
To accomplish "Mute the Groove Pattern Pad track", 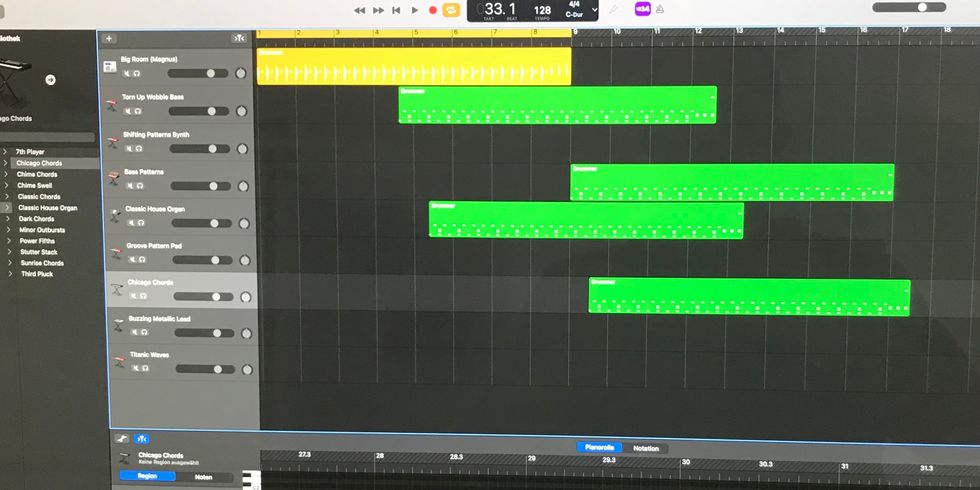I will 133,259.
